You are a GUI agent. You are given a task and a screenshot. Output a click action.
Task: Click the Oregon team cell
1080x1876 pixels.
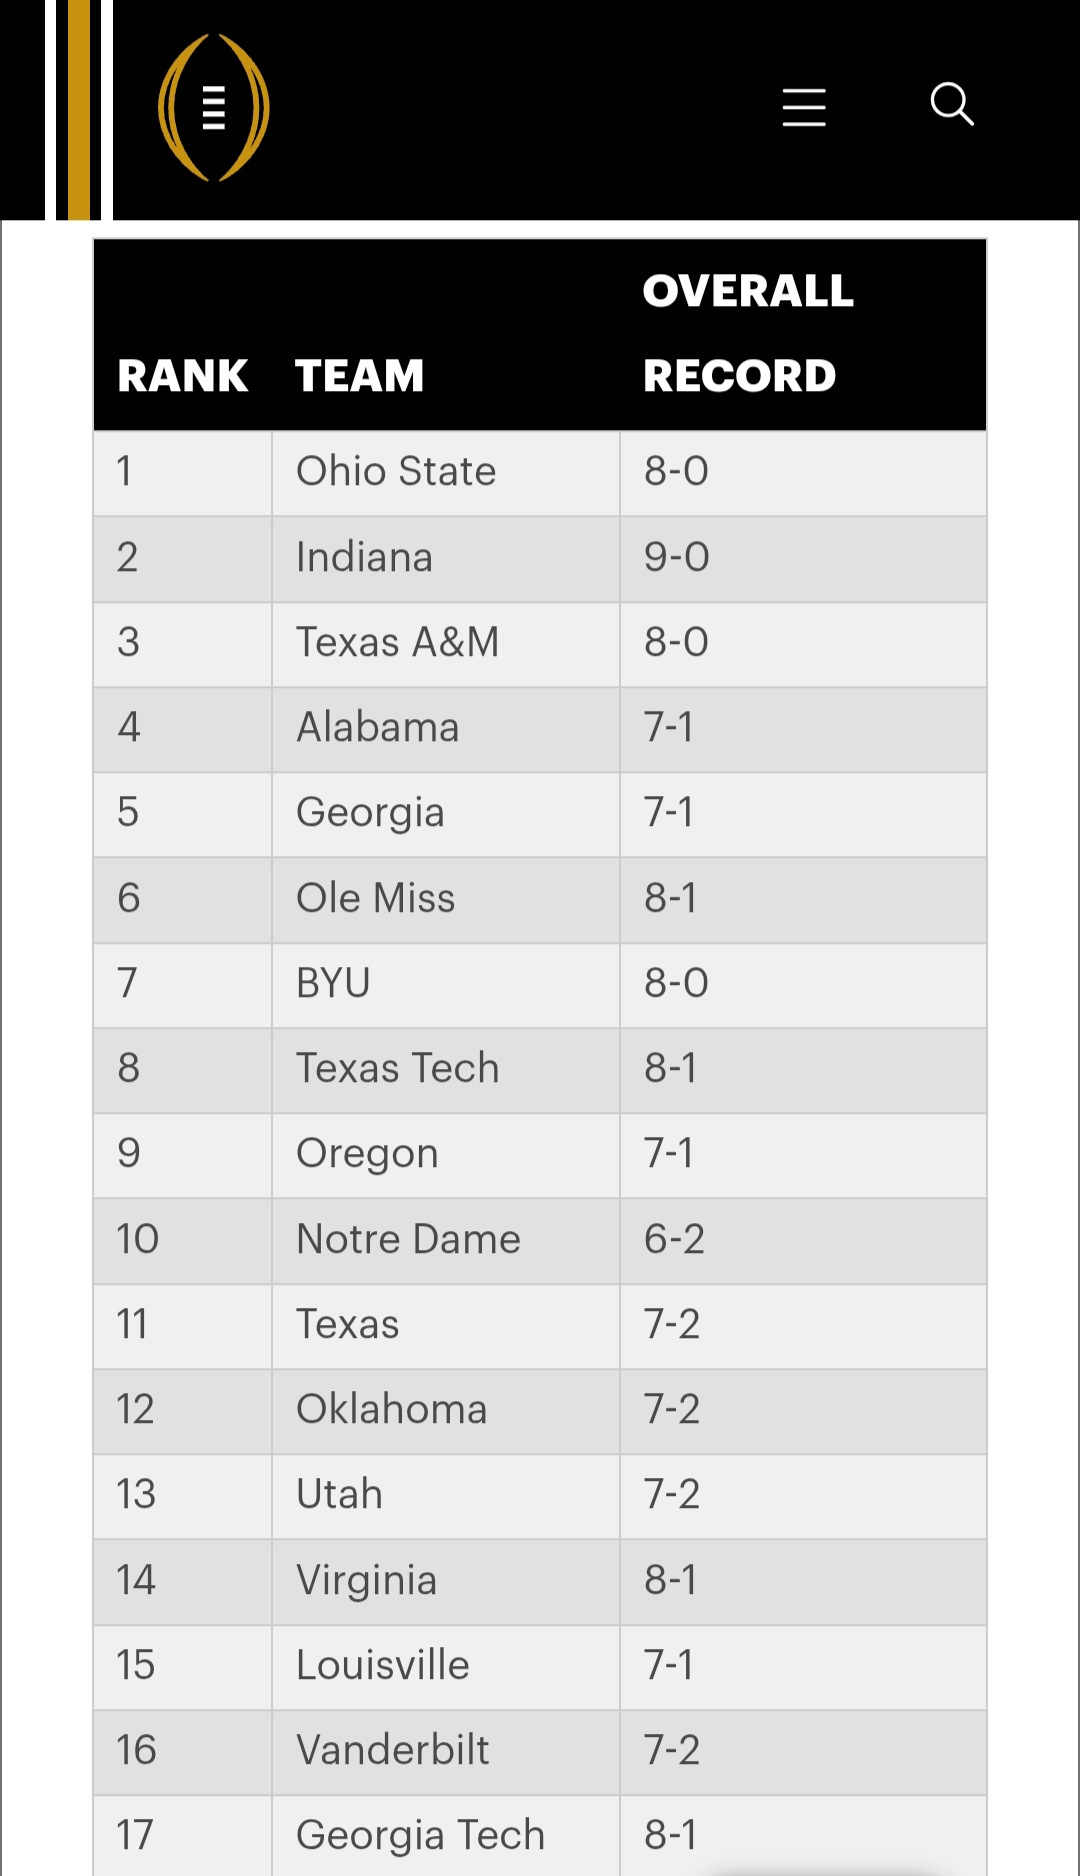point(367,1153)
